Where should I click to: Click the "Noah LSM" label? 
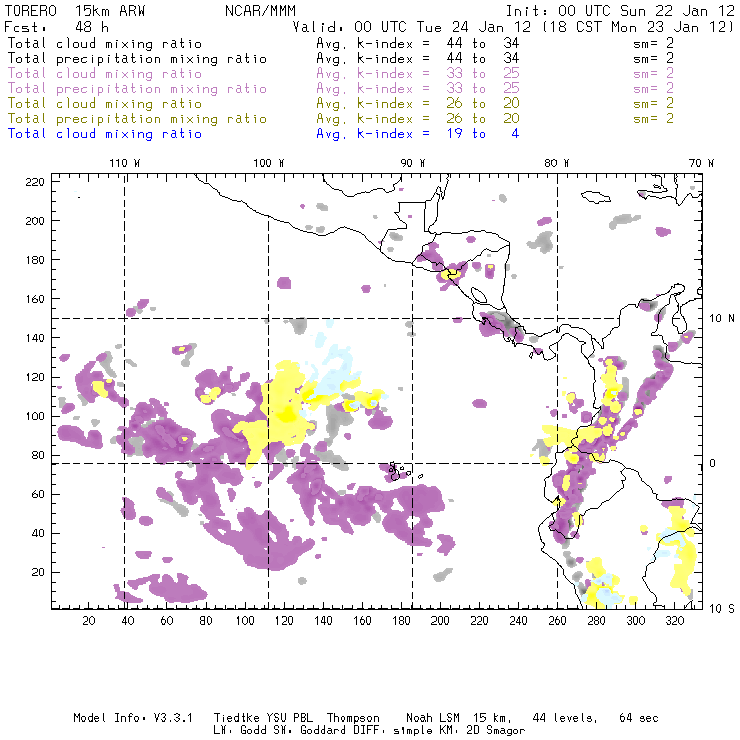point(433,718)
